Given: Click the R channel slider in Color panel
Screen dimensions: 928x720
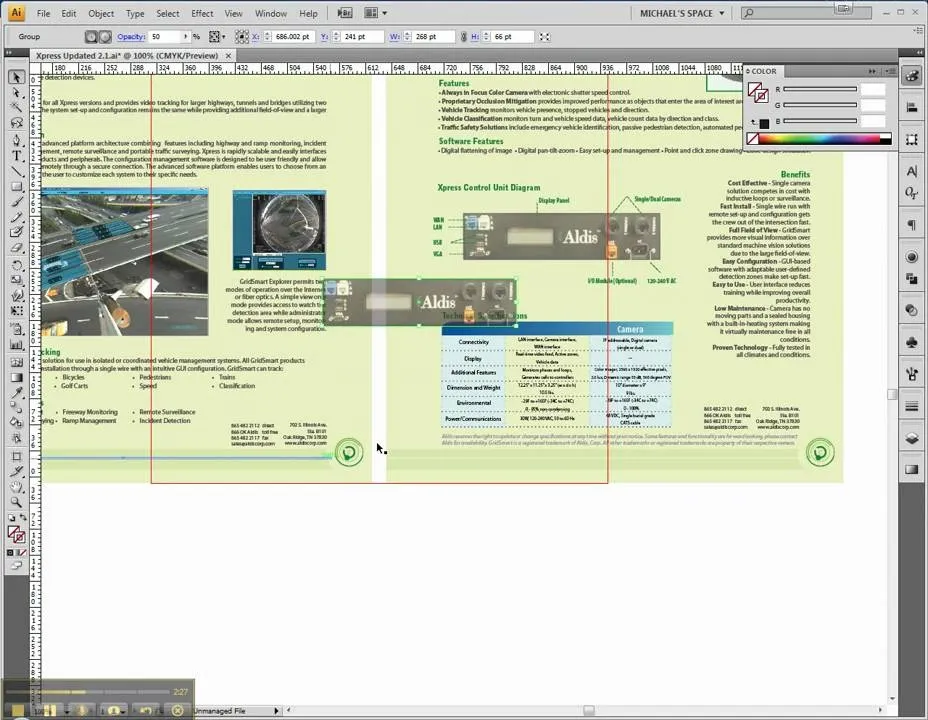Looking at the screenshot, I should coord(820,89).
